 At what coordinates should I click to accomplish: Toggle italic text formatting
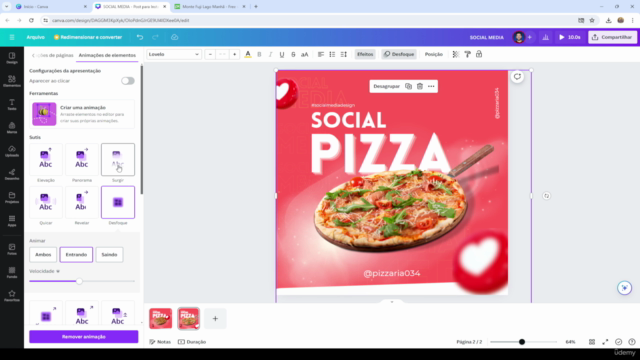click(270, 54)
